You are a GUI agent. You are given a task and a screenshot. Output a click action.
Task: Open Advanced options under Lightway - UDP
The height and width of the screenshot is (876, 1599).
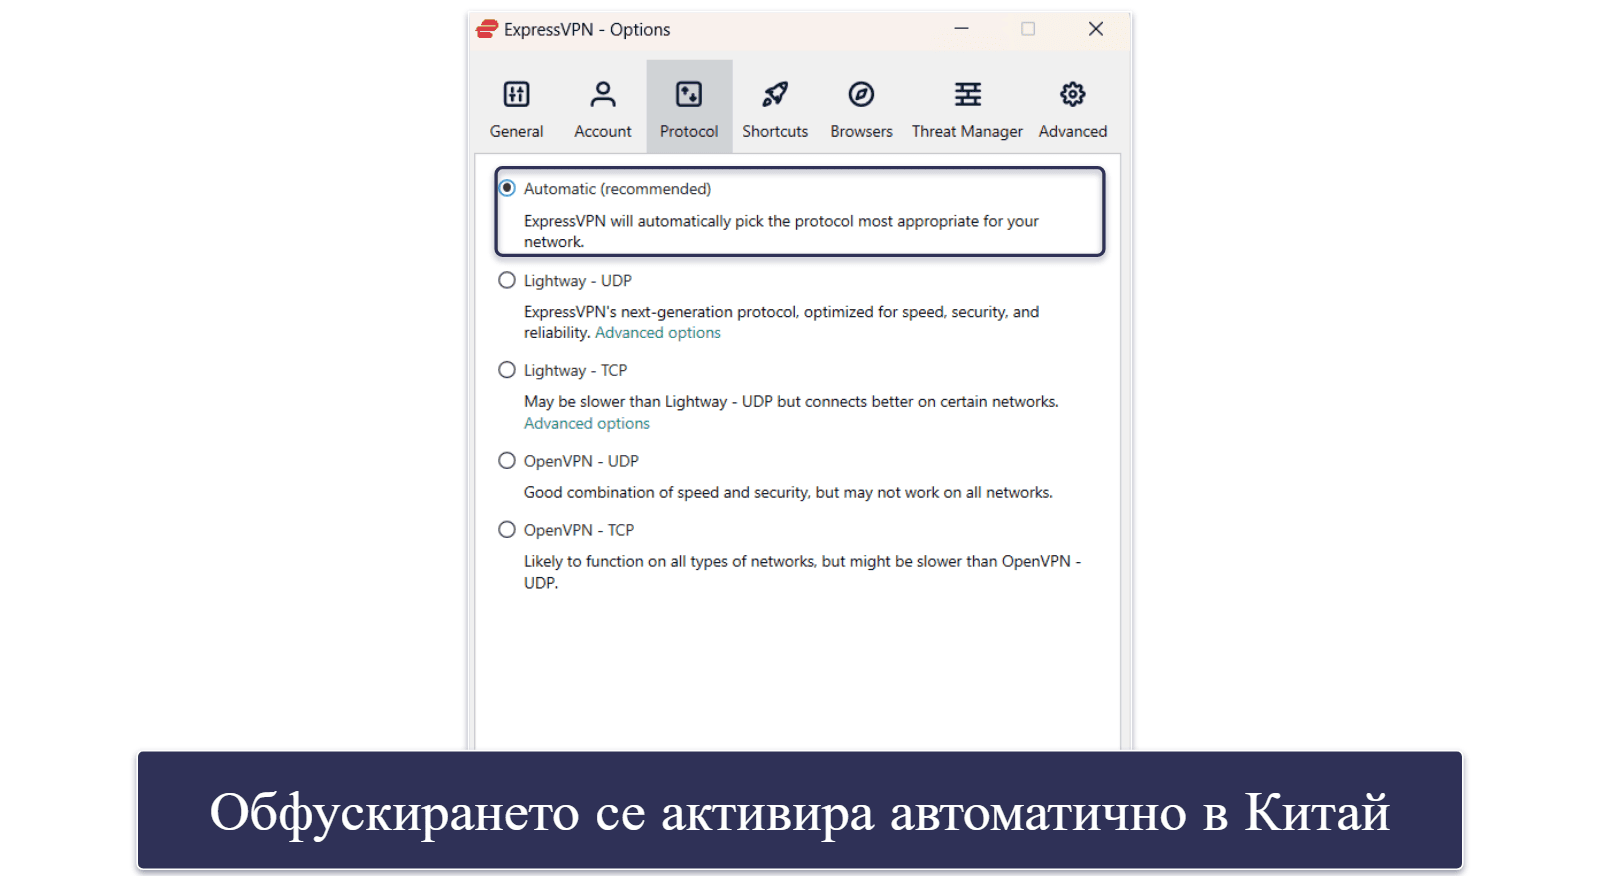click(x=657, y=333)
